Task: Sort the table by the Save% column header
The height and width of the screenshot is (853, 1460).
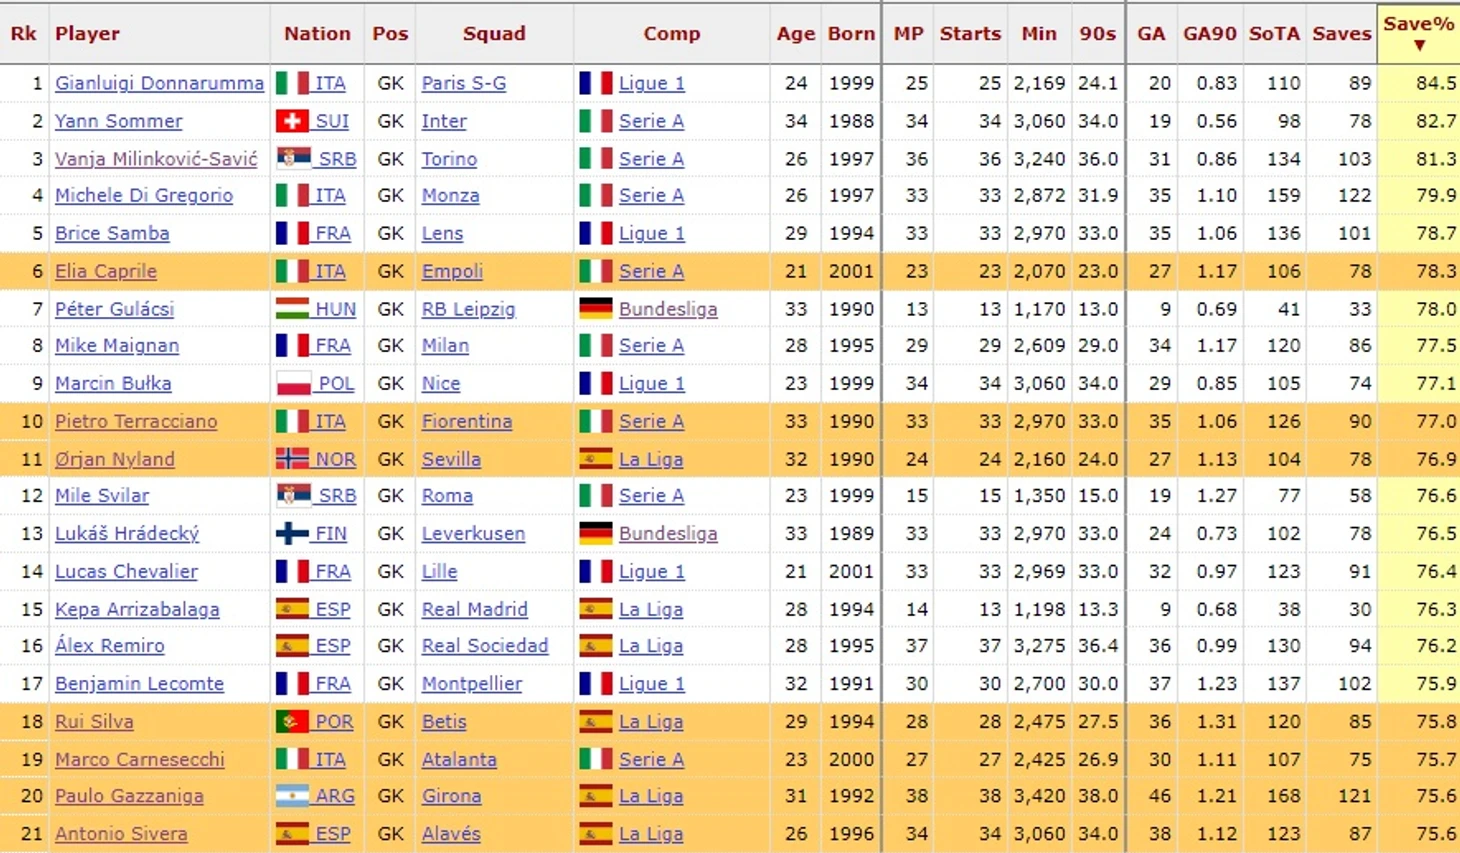Action: (x=1418, y=34)
